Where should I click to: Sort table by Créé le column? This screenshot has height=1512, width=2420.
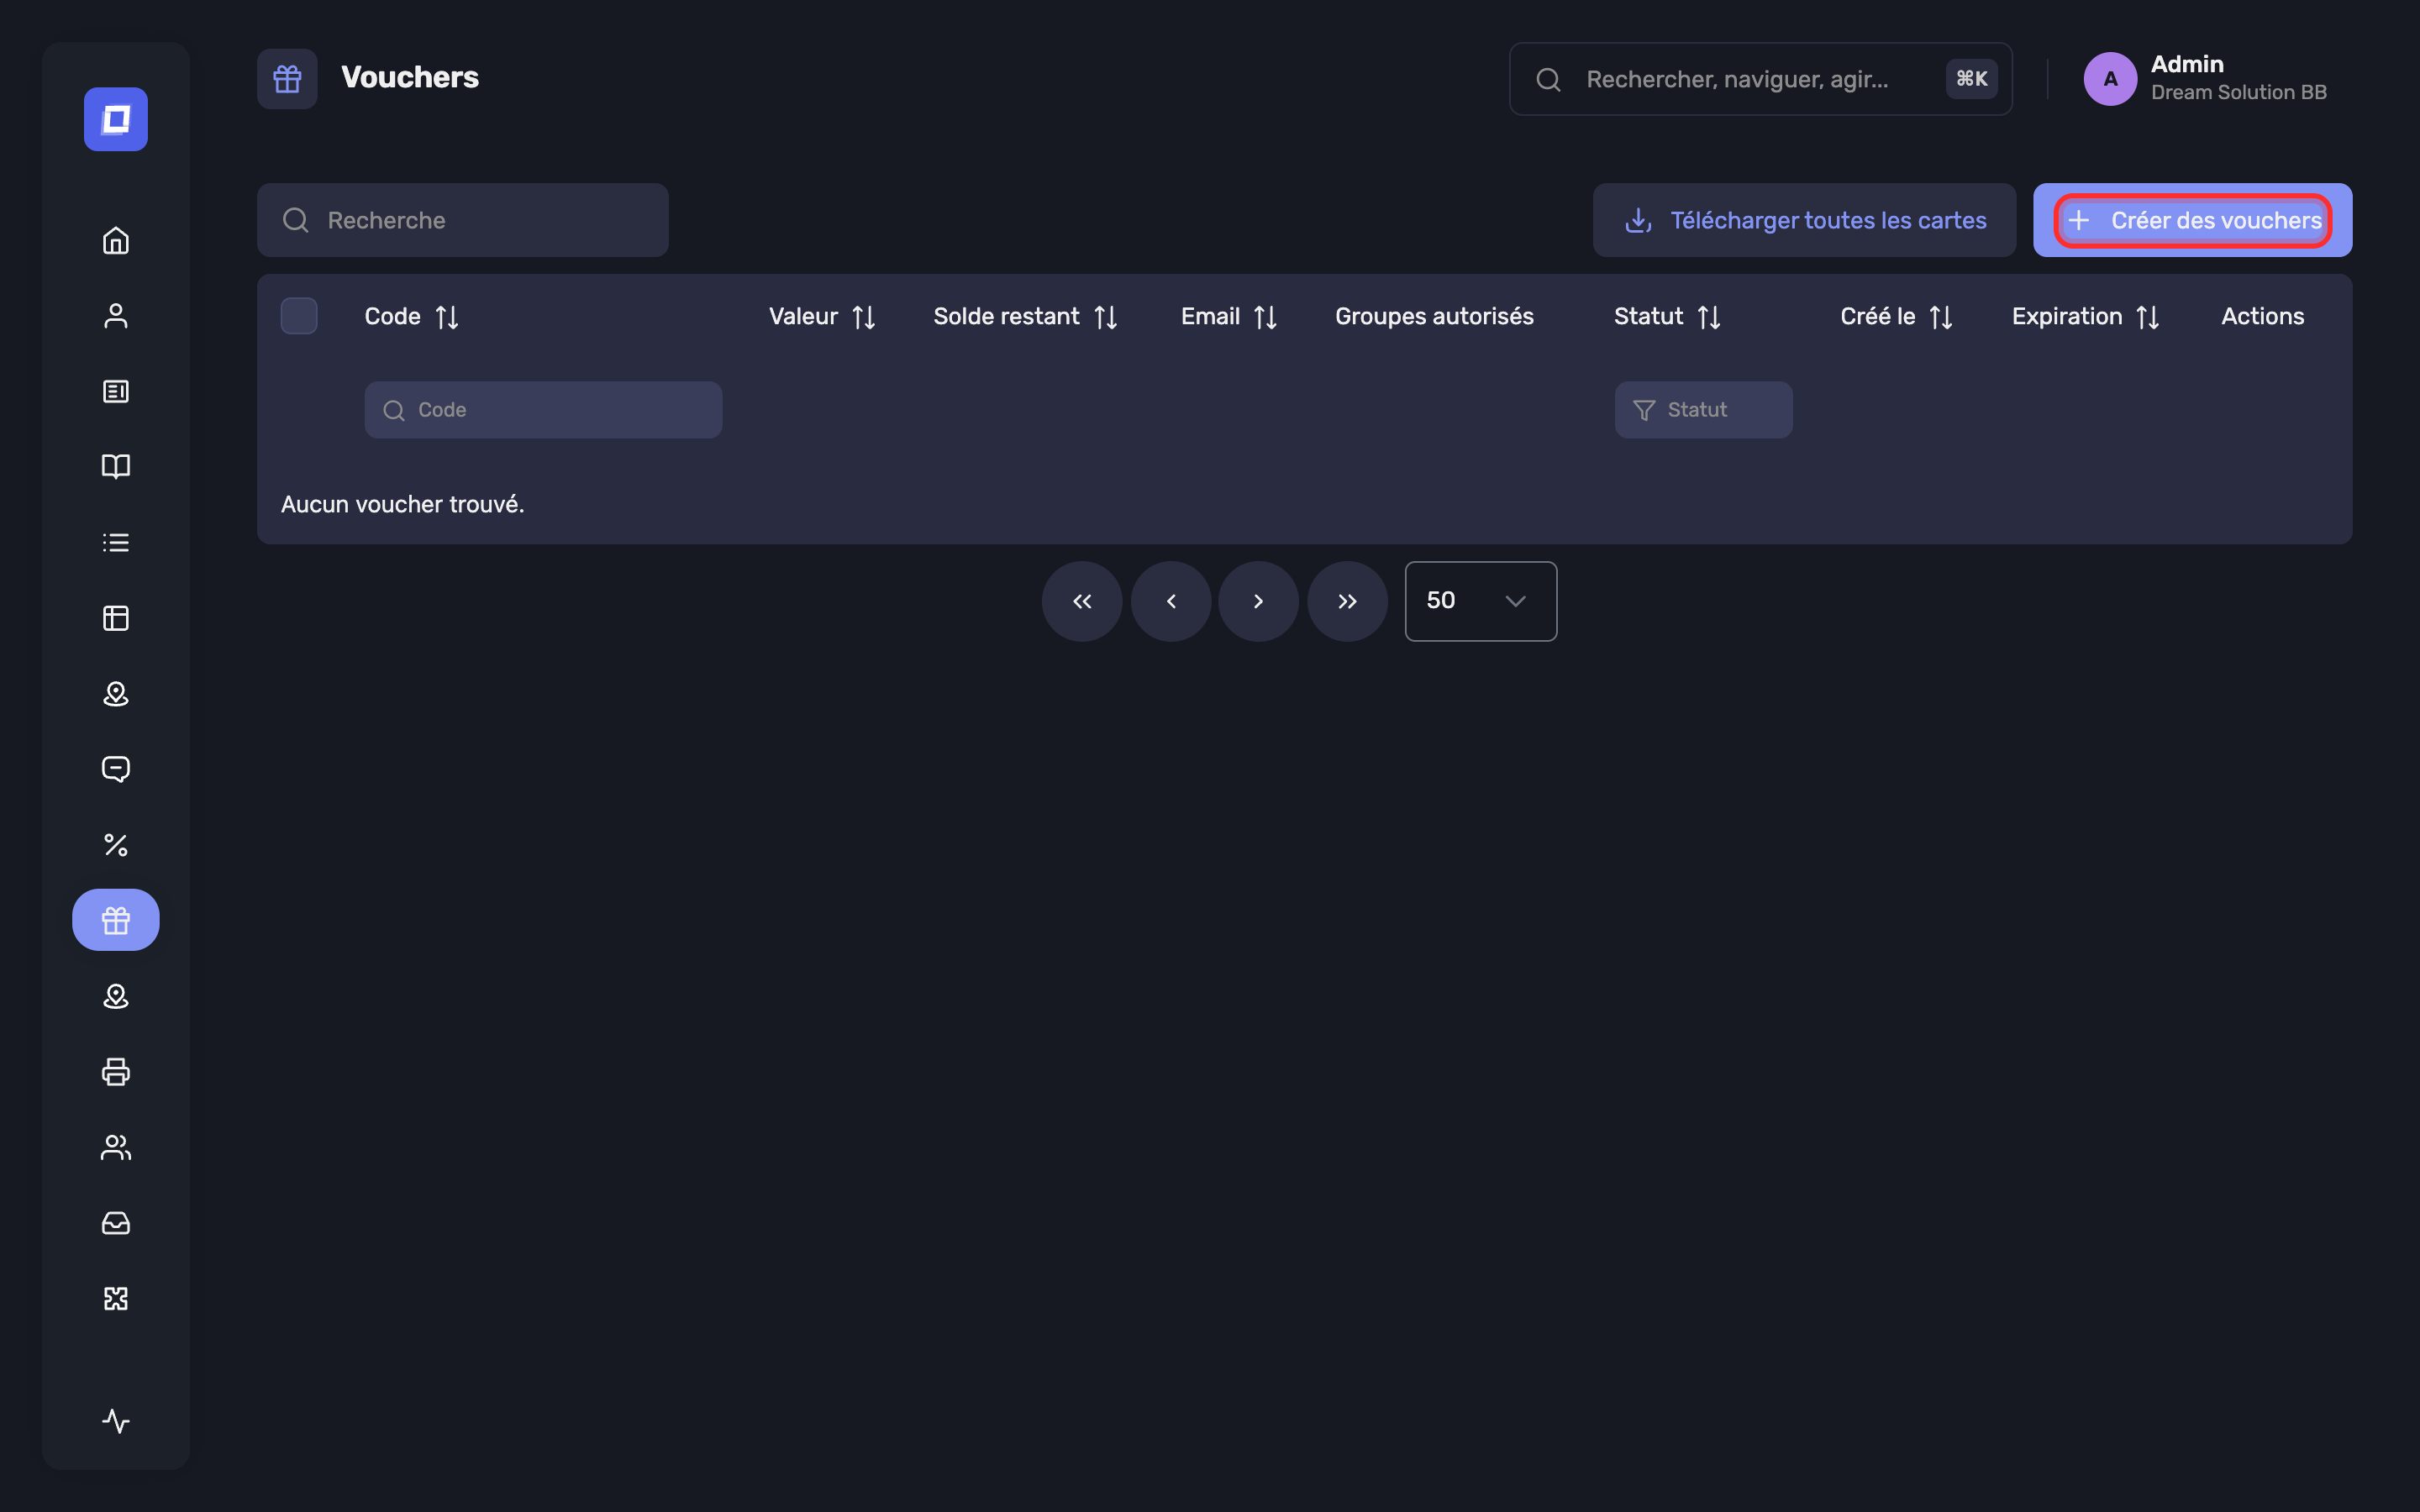pyautogui.click(x=1942, y=317)
